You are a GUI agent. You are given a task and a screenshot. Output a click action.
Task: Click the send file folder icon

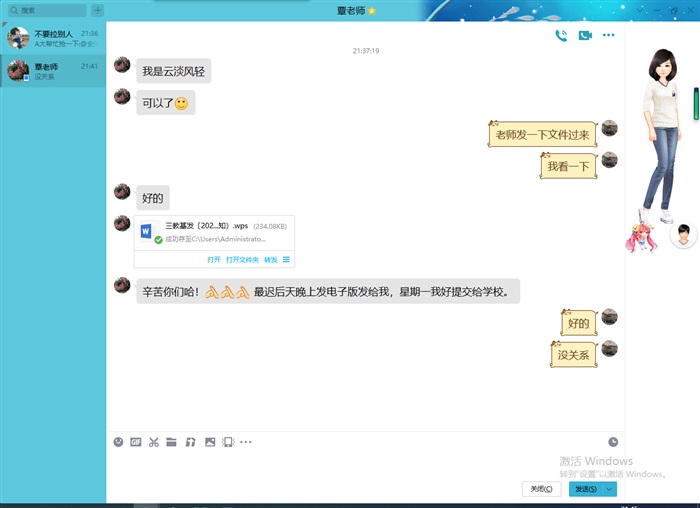171,442
